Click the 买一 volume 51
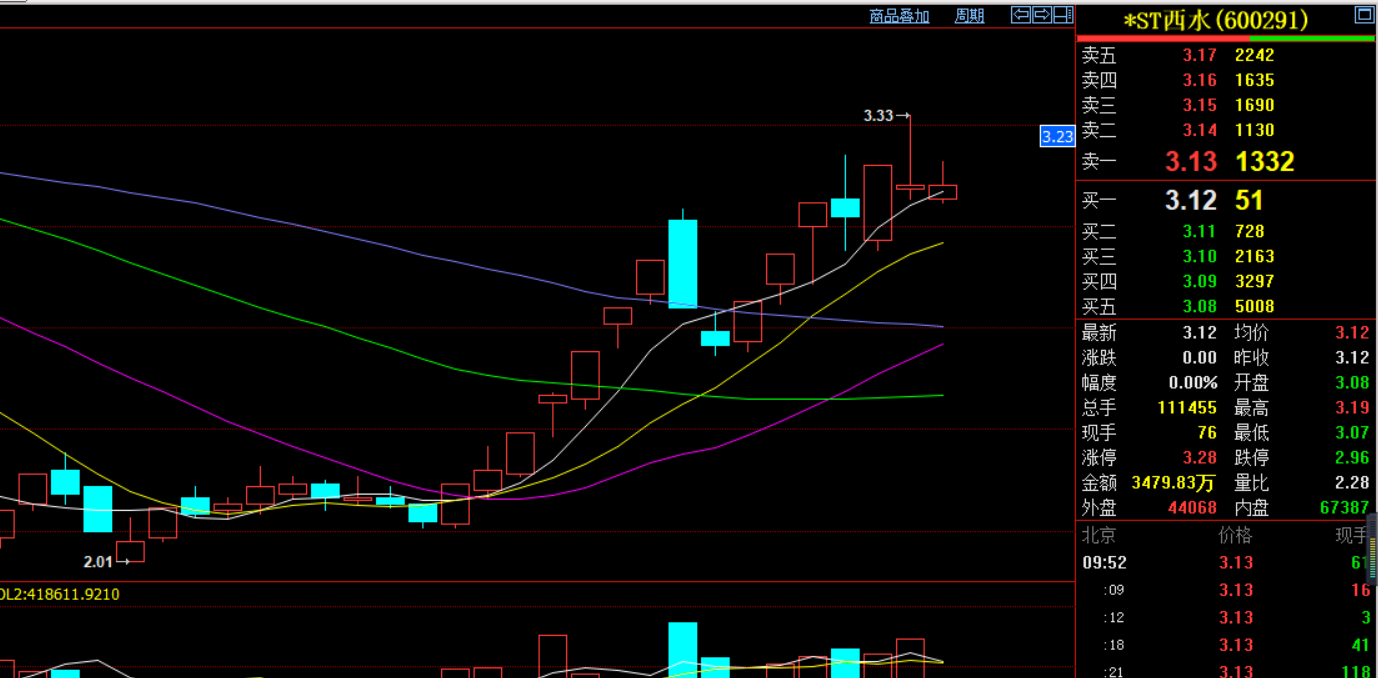 1249,200
